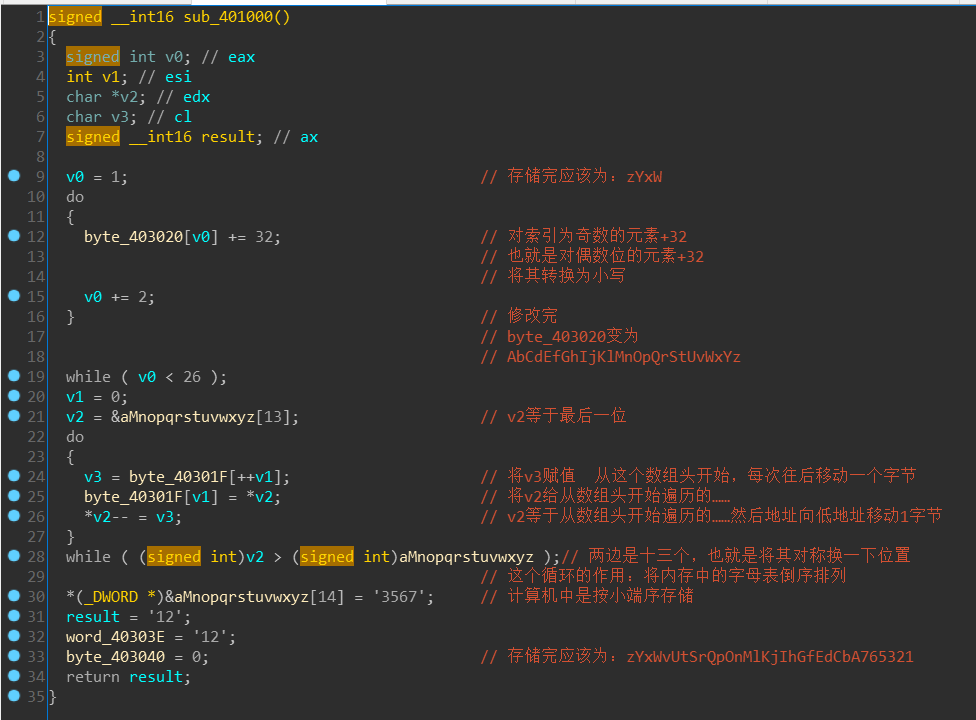Click the number 26 in while condition

192,376
